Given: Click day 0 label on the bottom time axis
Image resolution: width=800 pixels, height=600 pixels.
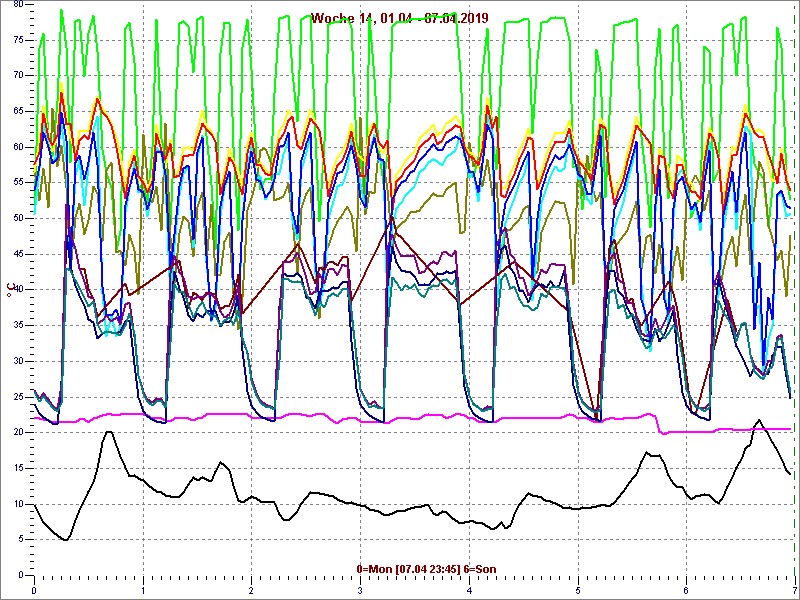Looking at the screenshot, I should 34,591.
